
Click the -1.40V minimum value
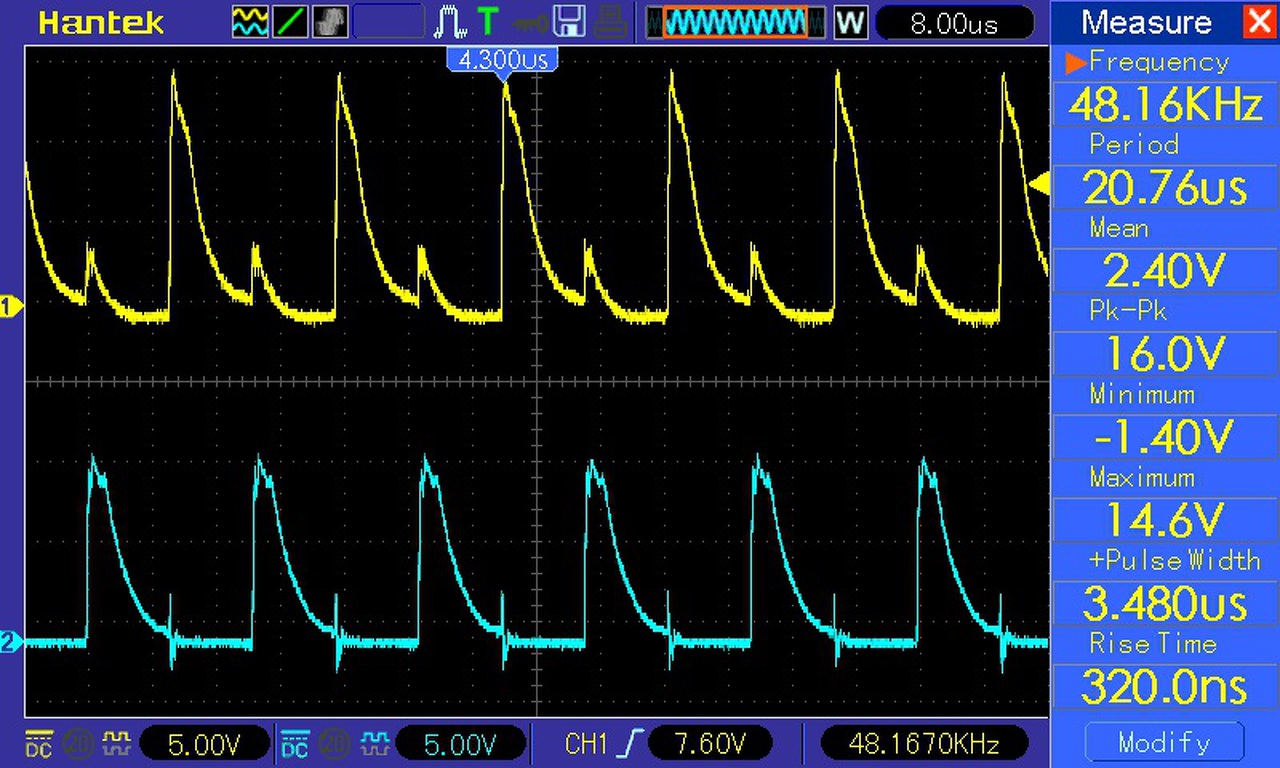pyautogui.click(x=1165, y=437)
